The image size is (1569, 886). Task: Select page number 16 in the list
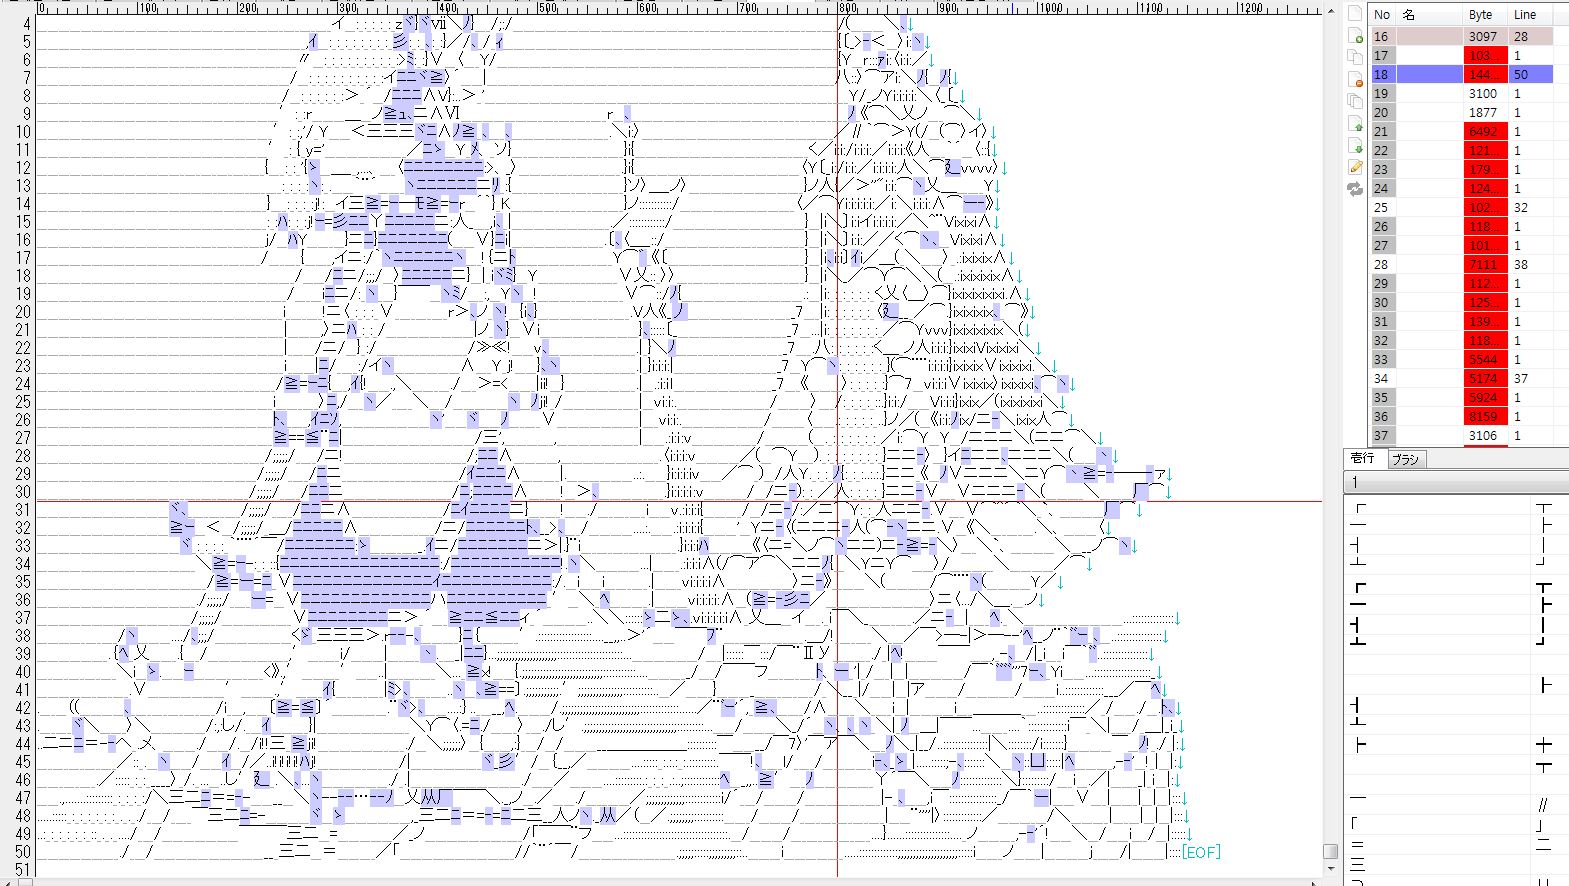tap(1381, 36)
